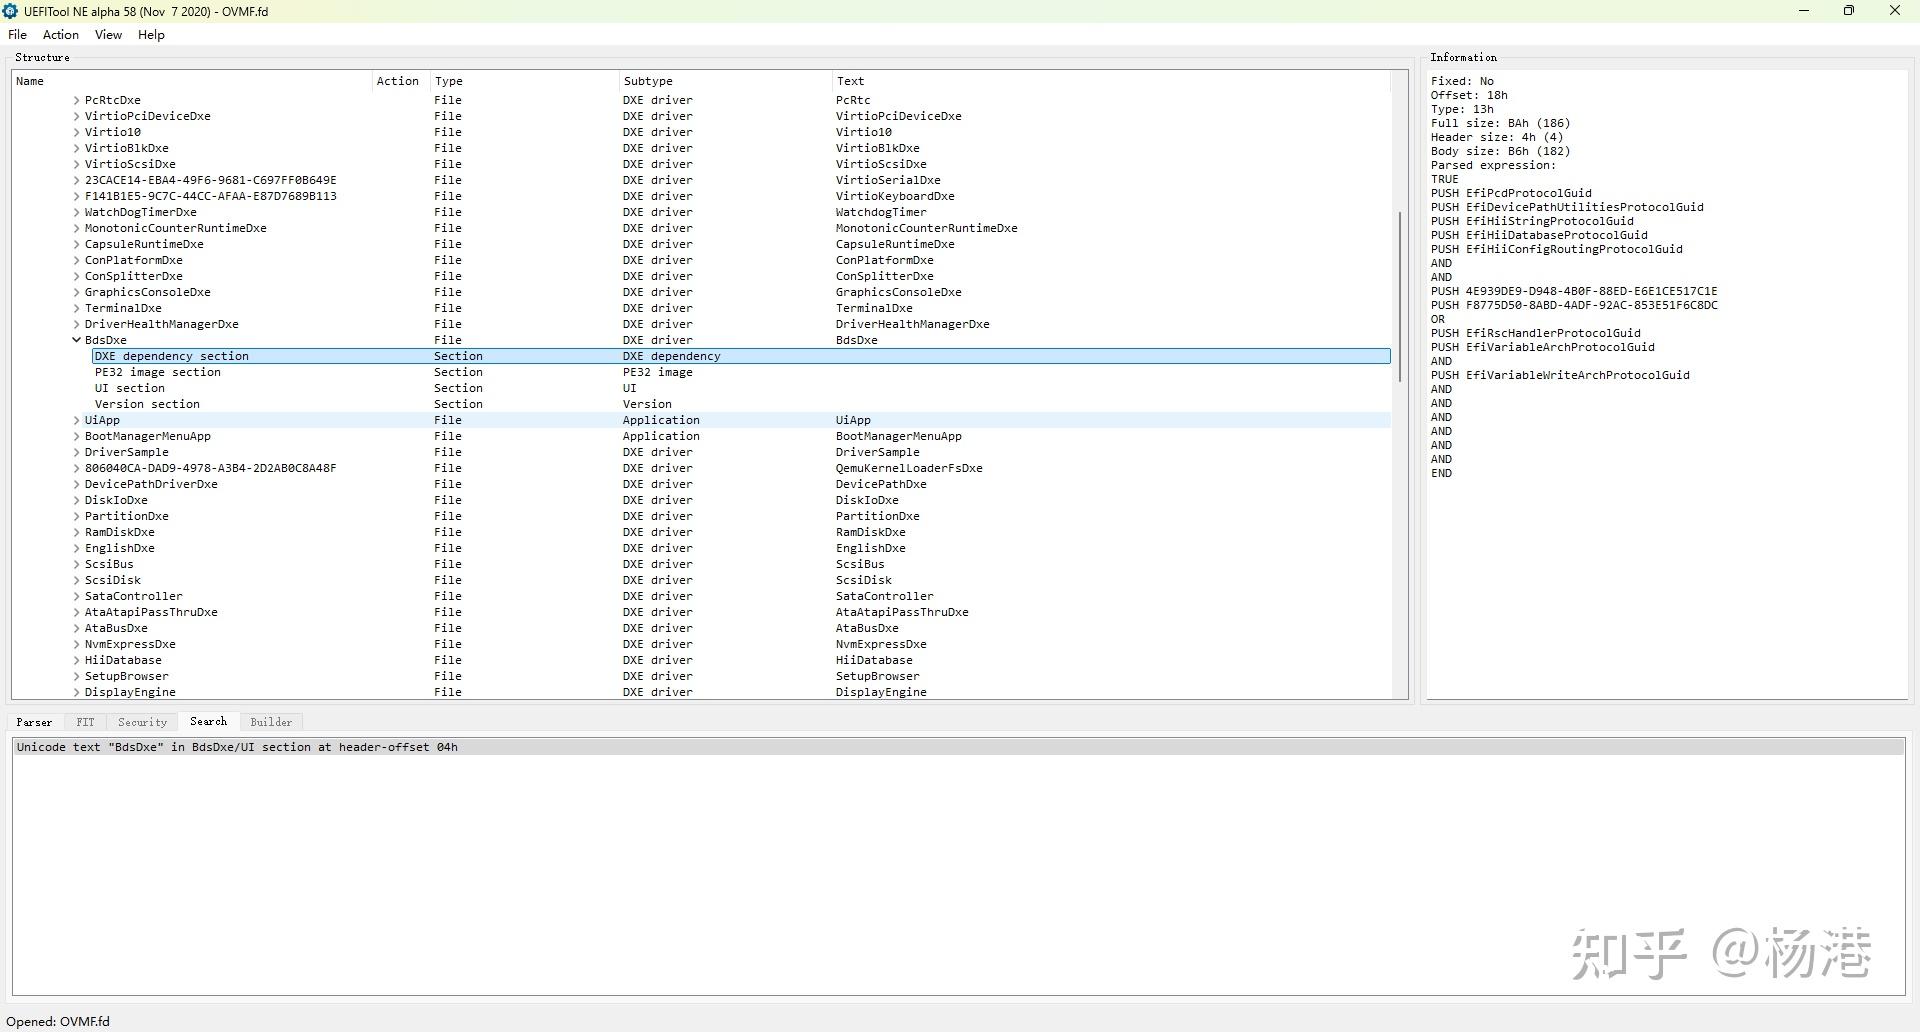Select the PE32 image section under BdsDxe
Screen dimensions: 1920x1032
pos(157,371)
